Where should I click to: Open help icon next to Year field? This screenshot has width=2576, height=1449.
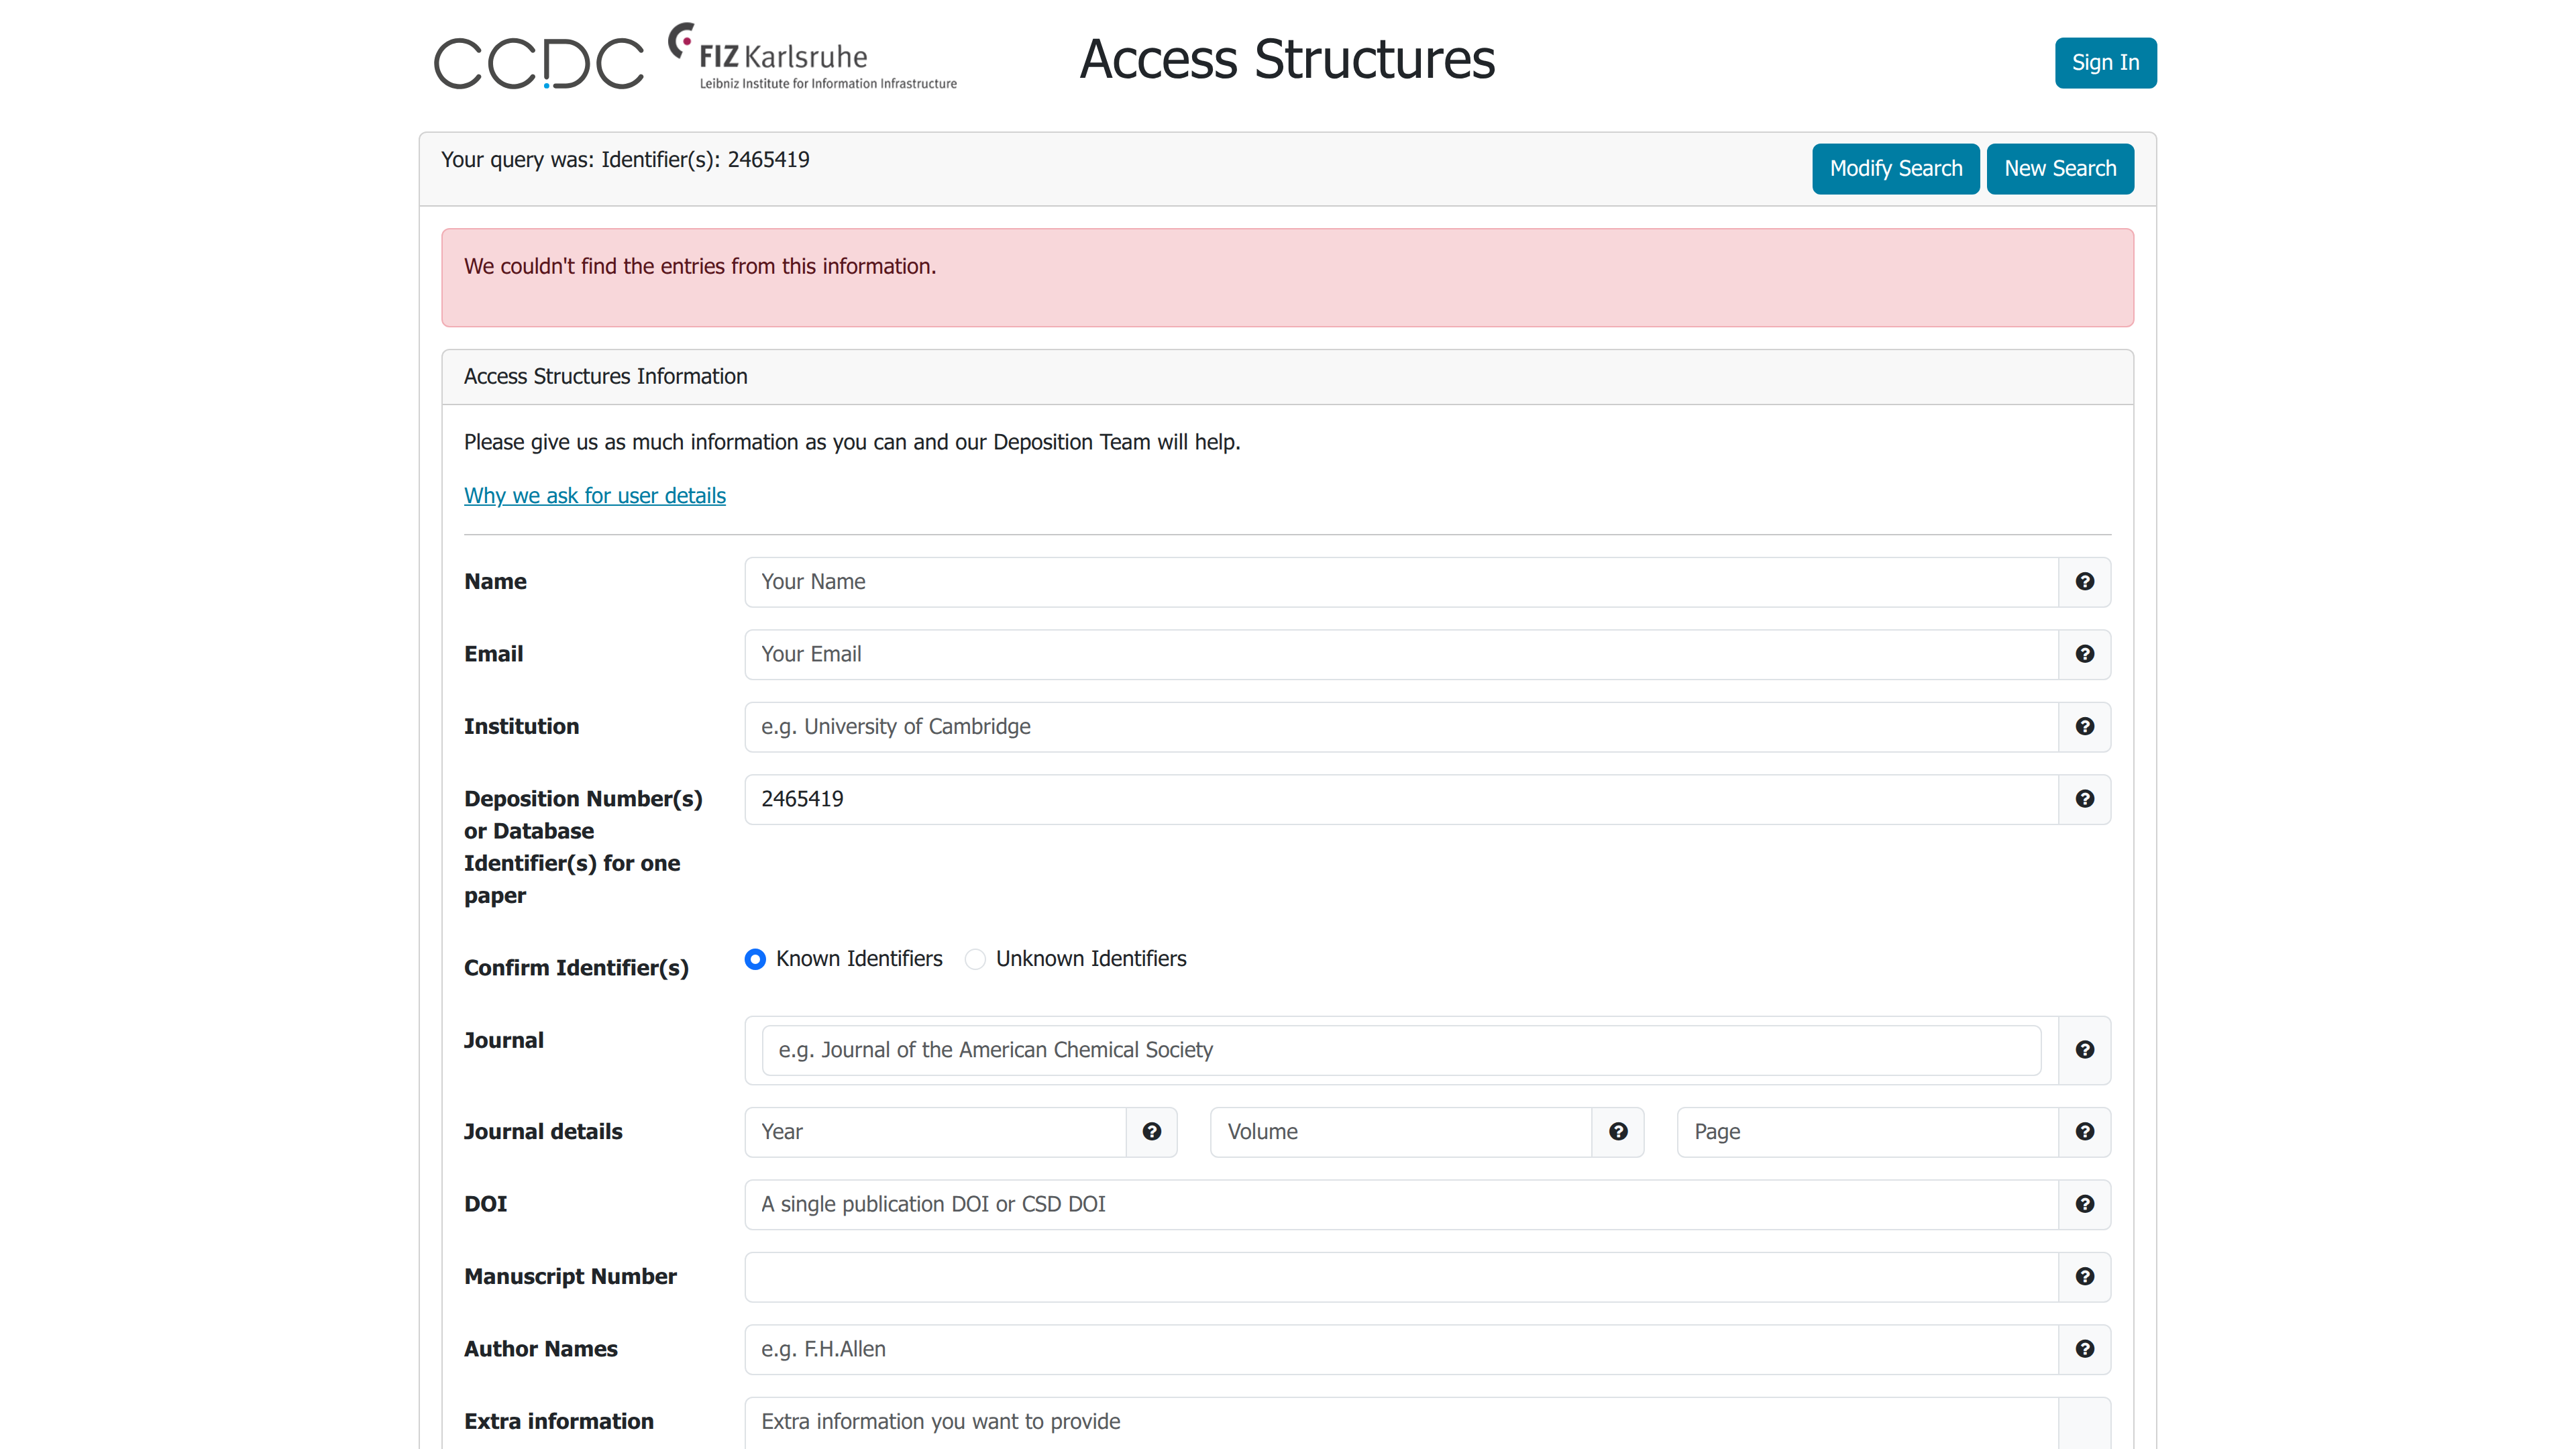coord(1152,1132)
